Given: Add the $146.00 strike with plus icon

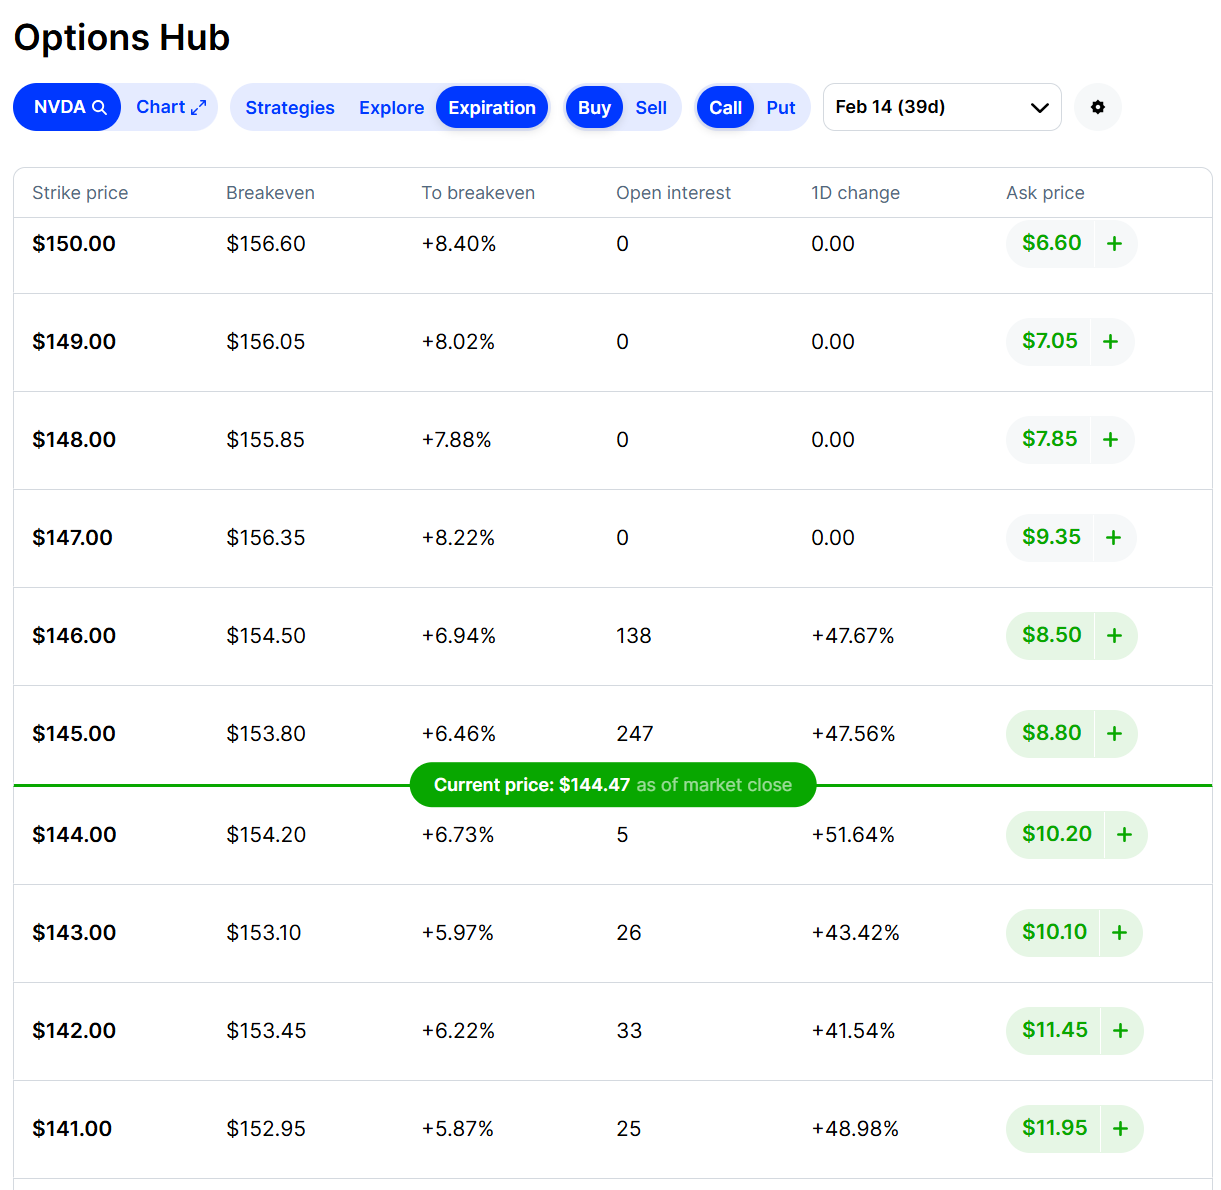Looking at the screenshot, I should point(1114,635).
